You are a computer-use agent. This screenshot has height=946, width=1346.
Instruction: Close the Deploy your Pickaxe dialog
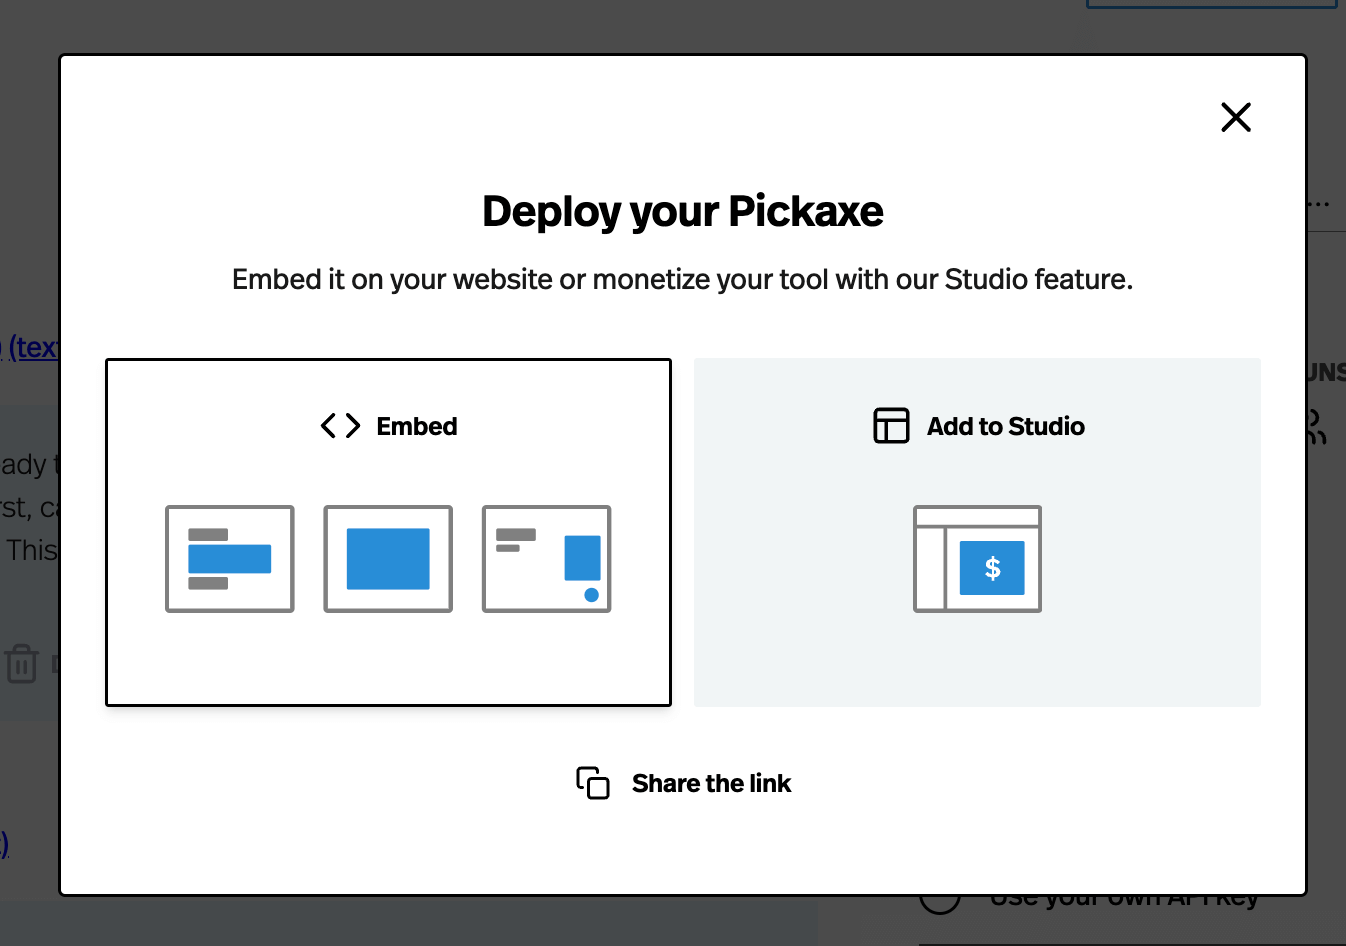(1235, 118)
